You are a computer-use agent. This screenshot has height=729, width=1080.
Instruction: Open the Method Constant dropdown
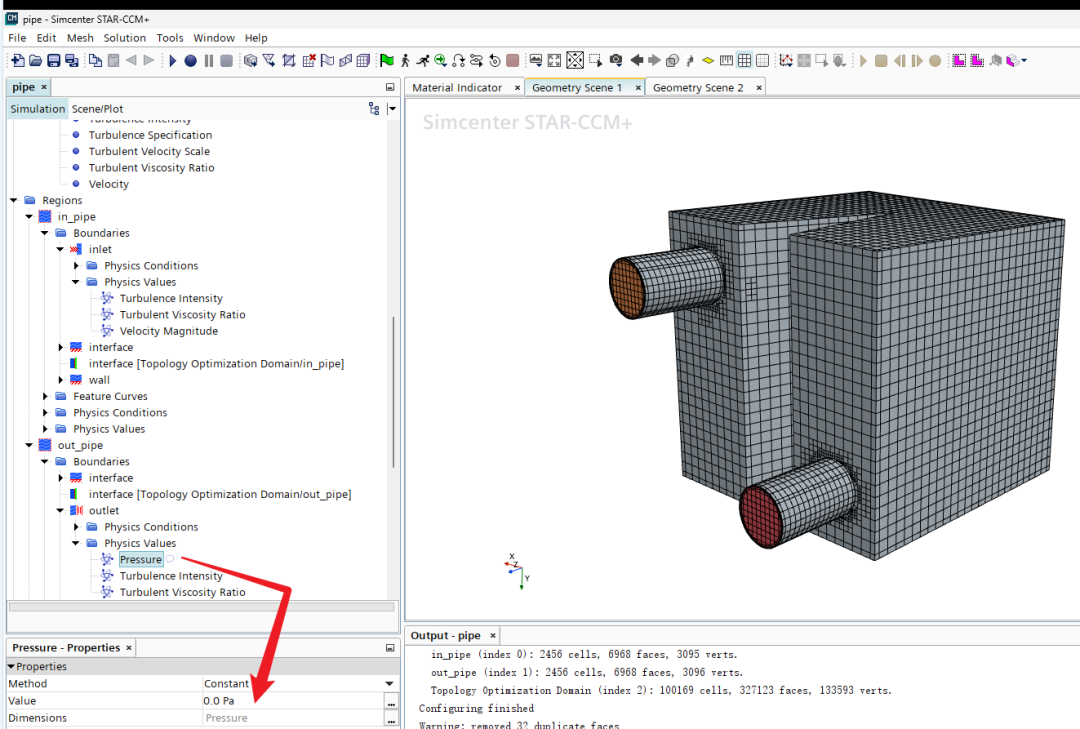pos(389,684)
